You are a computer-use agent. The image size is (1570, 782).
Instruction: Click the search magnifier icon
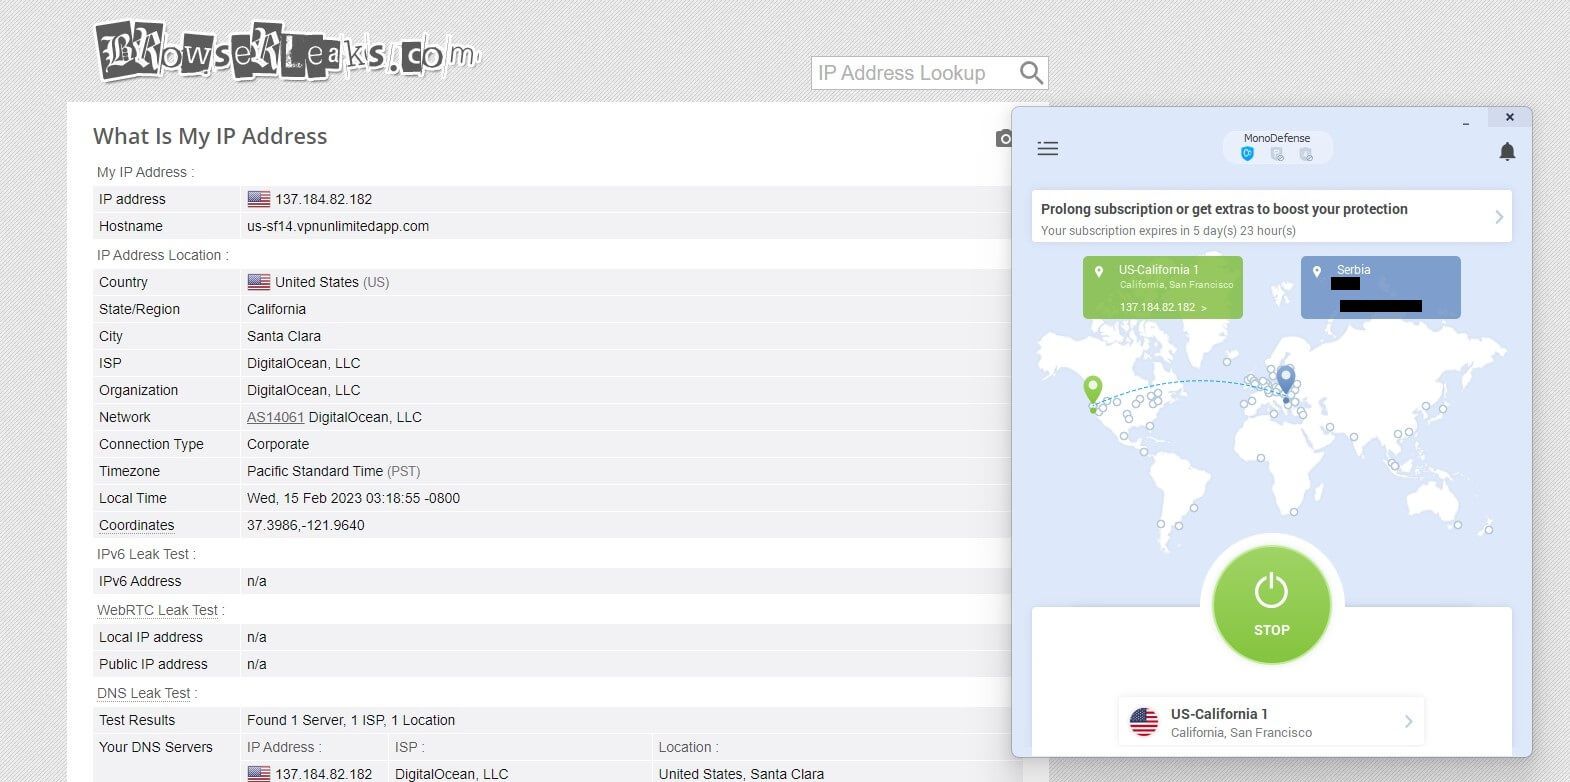(1031, 73)
